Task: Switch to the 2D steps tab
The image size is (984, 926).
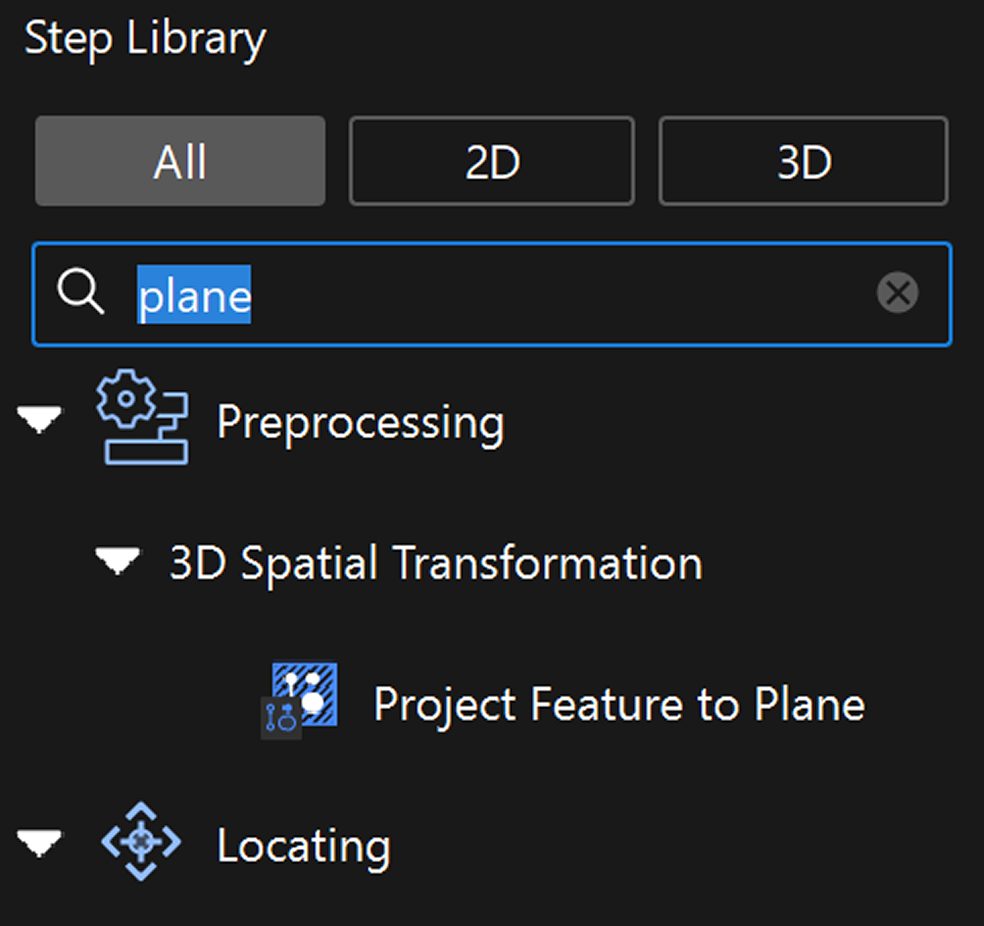Action: [491, 161]
